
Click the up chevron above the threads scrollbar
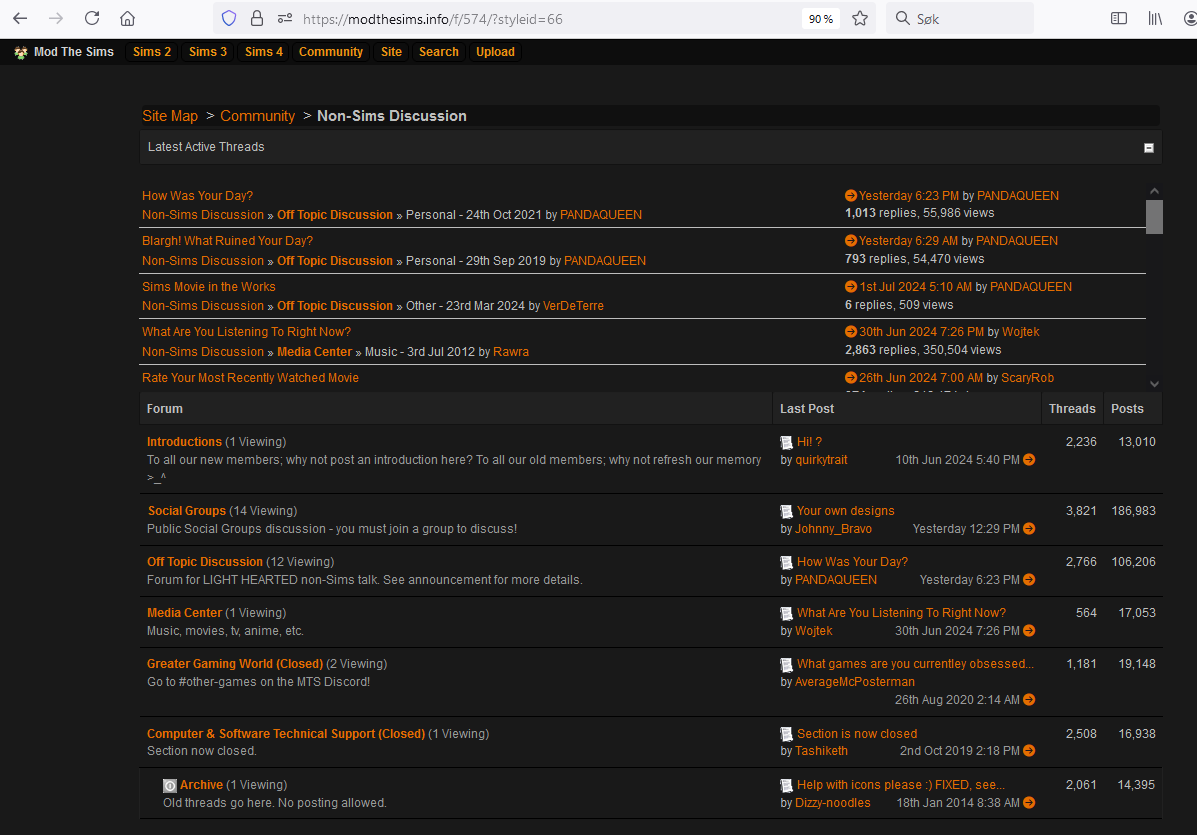(x=1154, y=189)
